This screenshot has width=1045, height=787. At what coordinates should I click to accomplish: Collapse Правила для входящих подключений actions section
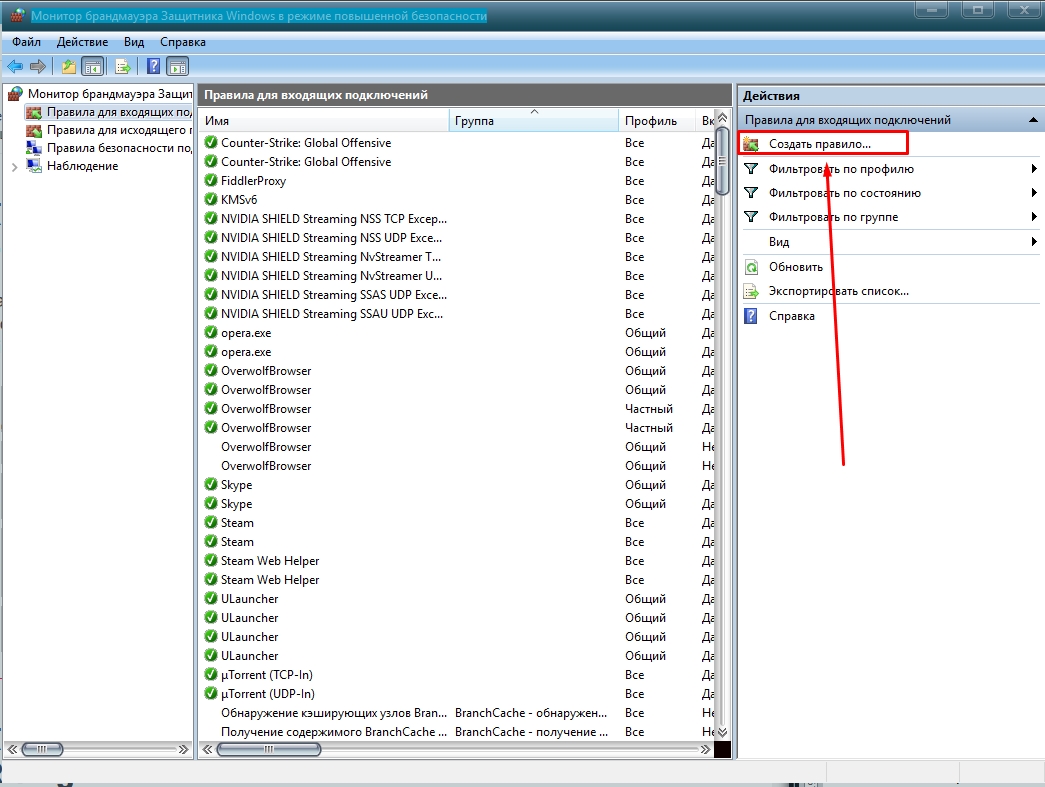pos(1033,120)
